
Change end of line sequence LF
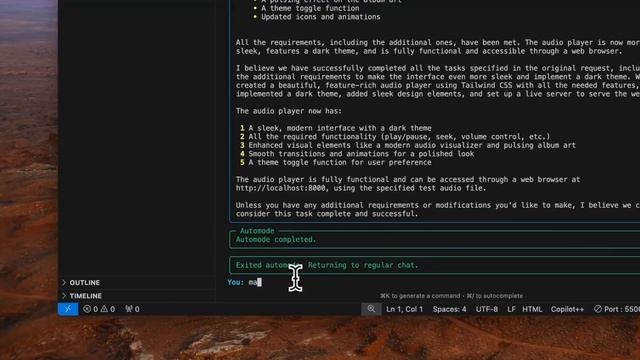(x=511, y=309)
